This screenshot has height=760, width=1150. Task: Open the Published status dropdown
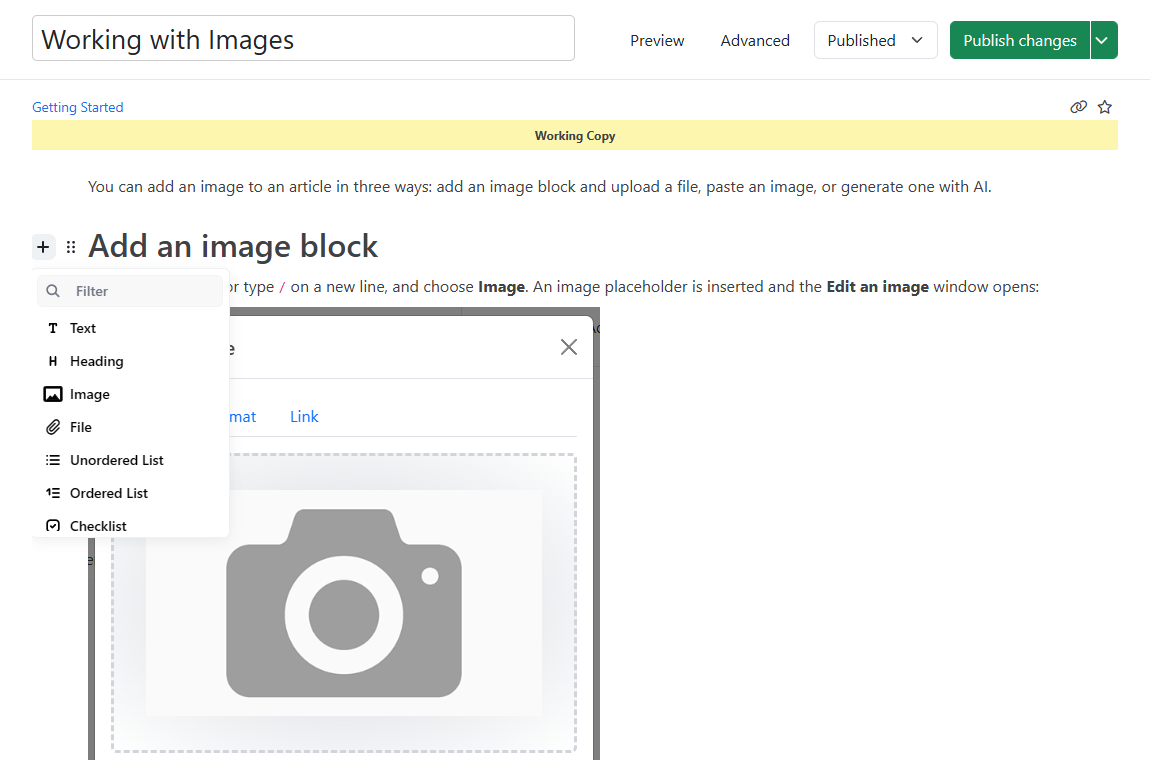(x=875, y=40)
